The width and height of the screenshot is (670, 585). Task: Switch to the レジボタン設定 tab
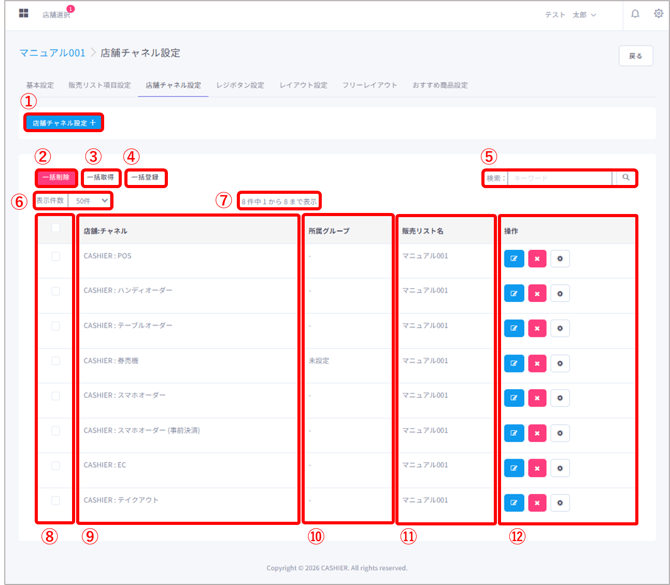point(240,85)
